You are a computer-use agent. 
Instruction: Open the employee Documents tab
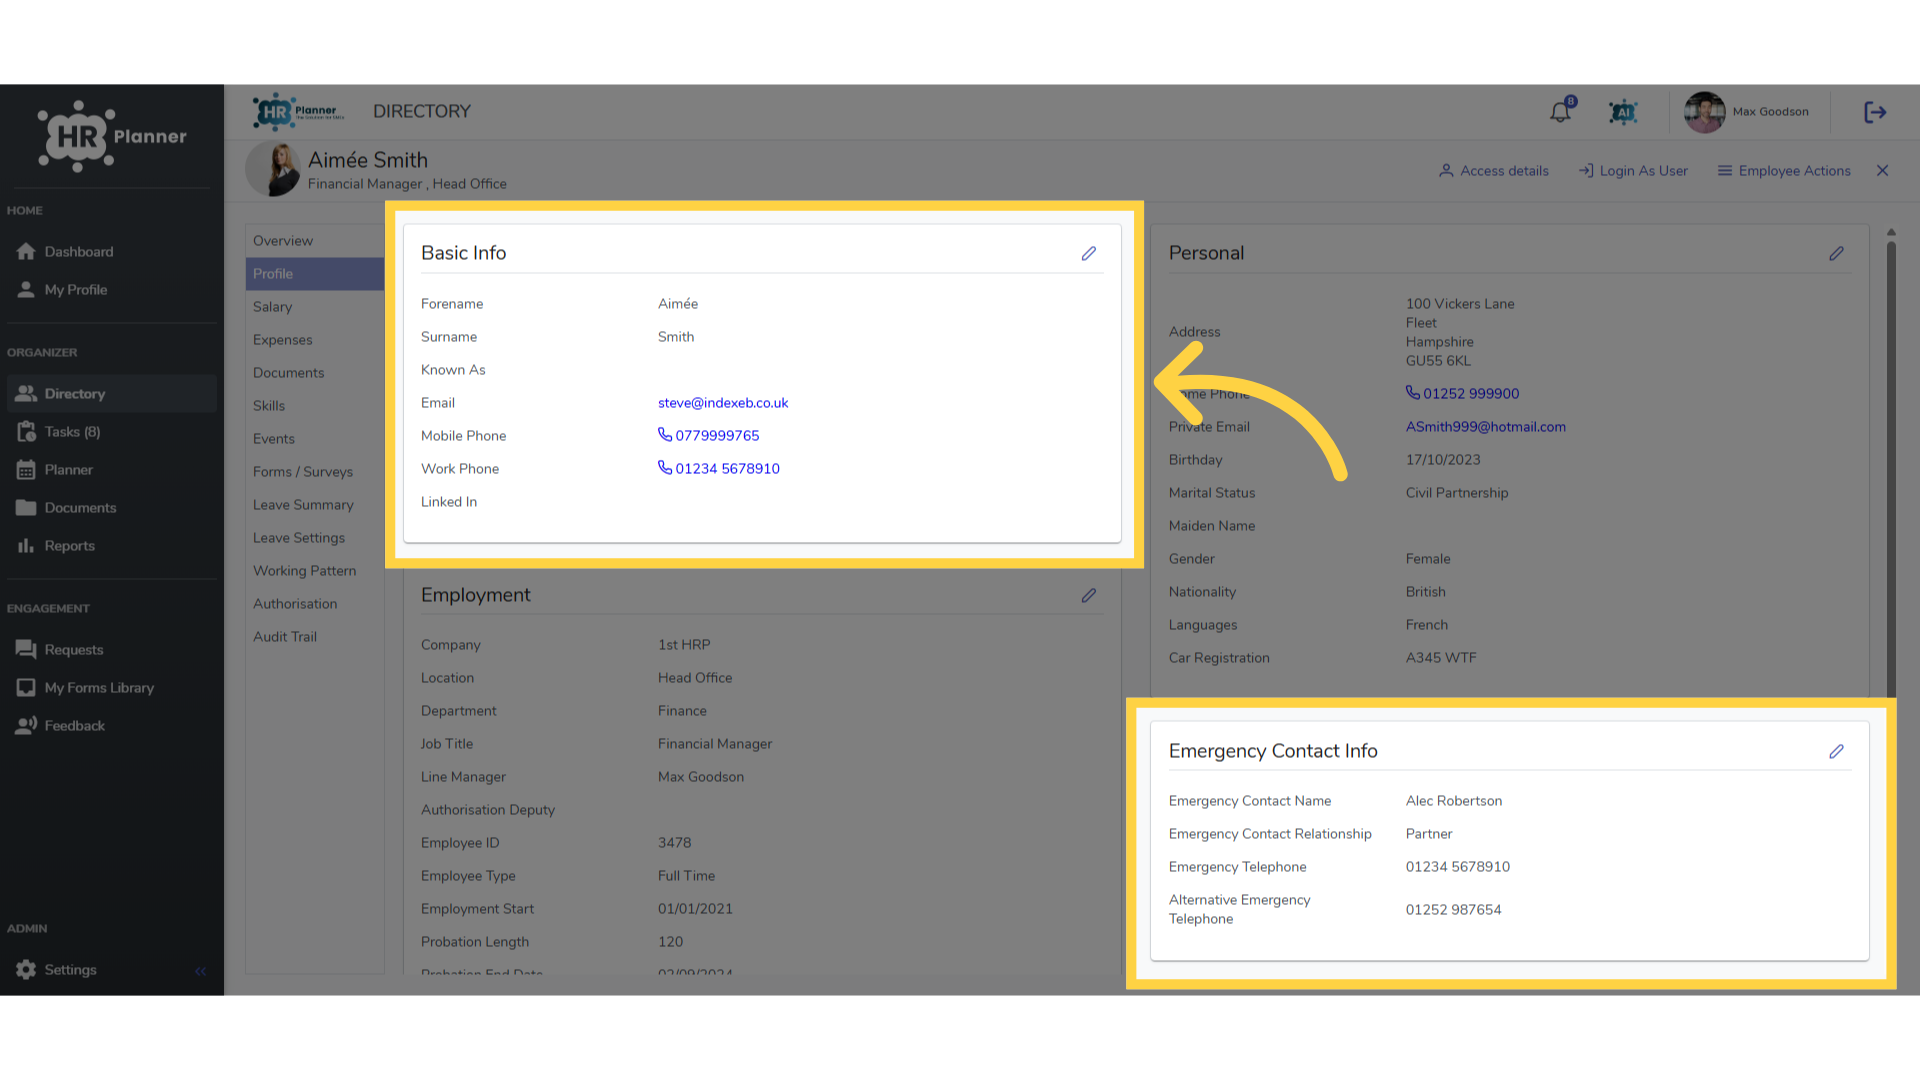pos(315,373)
